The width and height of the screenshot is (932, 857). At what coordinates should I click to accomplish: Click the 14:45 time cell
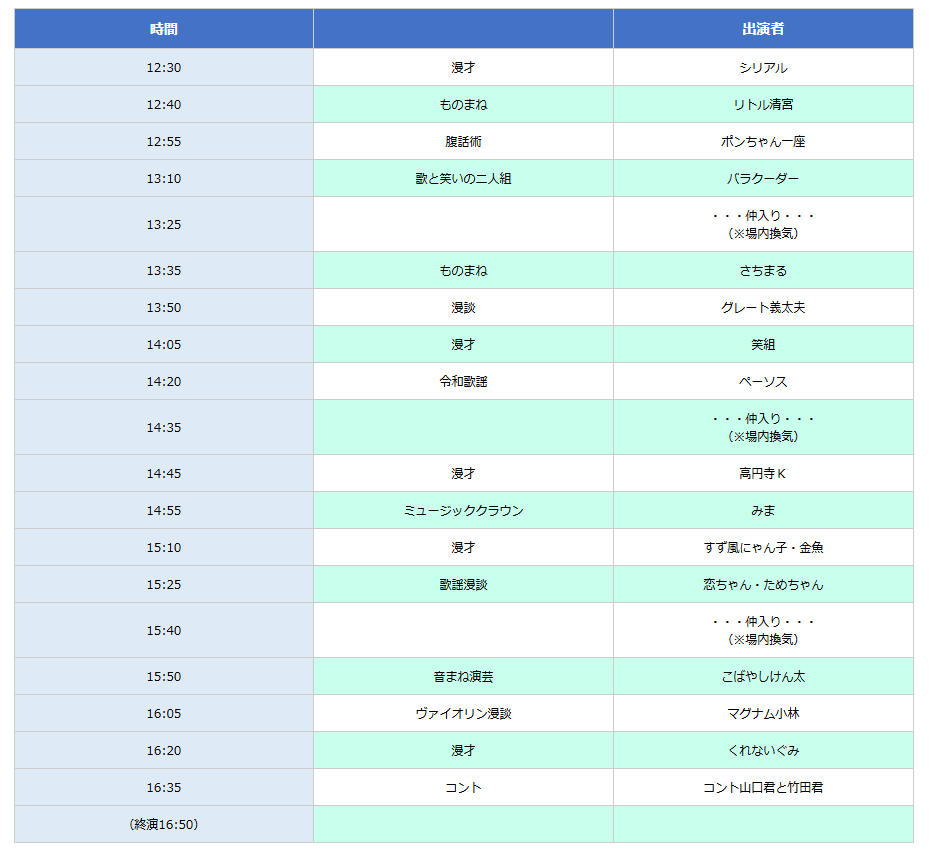pos(164,473)
